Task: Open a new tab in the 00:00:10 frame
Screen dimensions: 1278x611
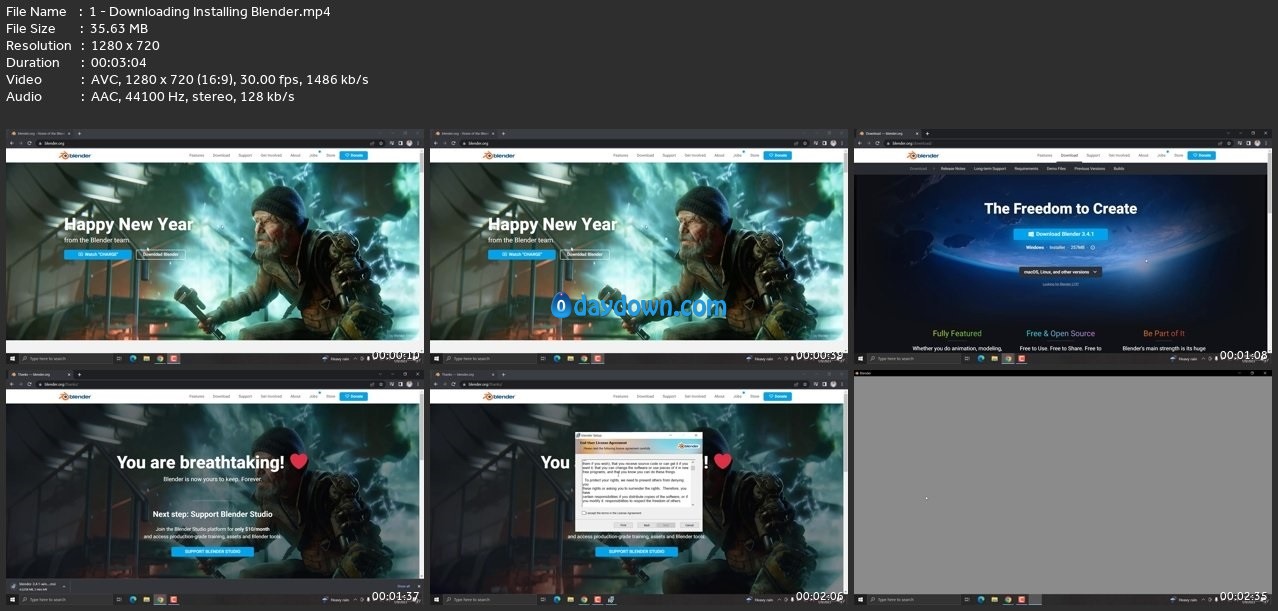Action: [80, 133]
